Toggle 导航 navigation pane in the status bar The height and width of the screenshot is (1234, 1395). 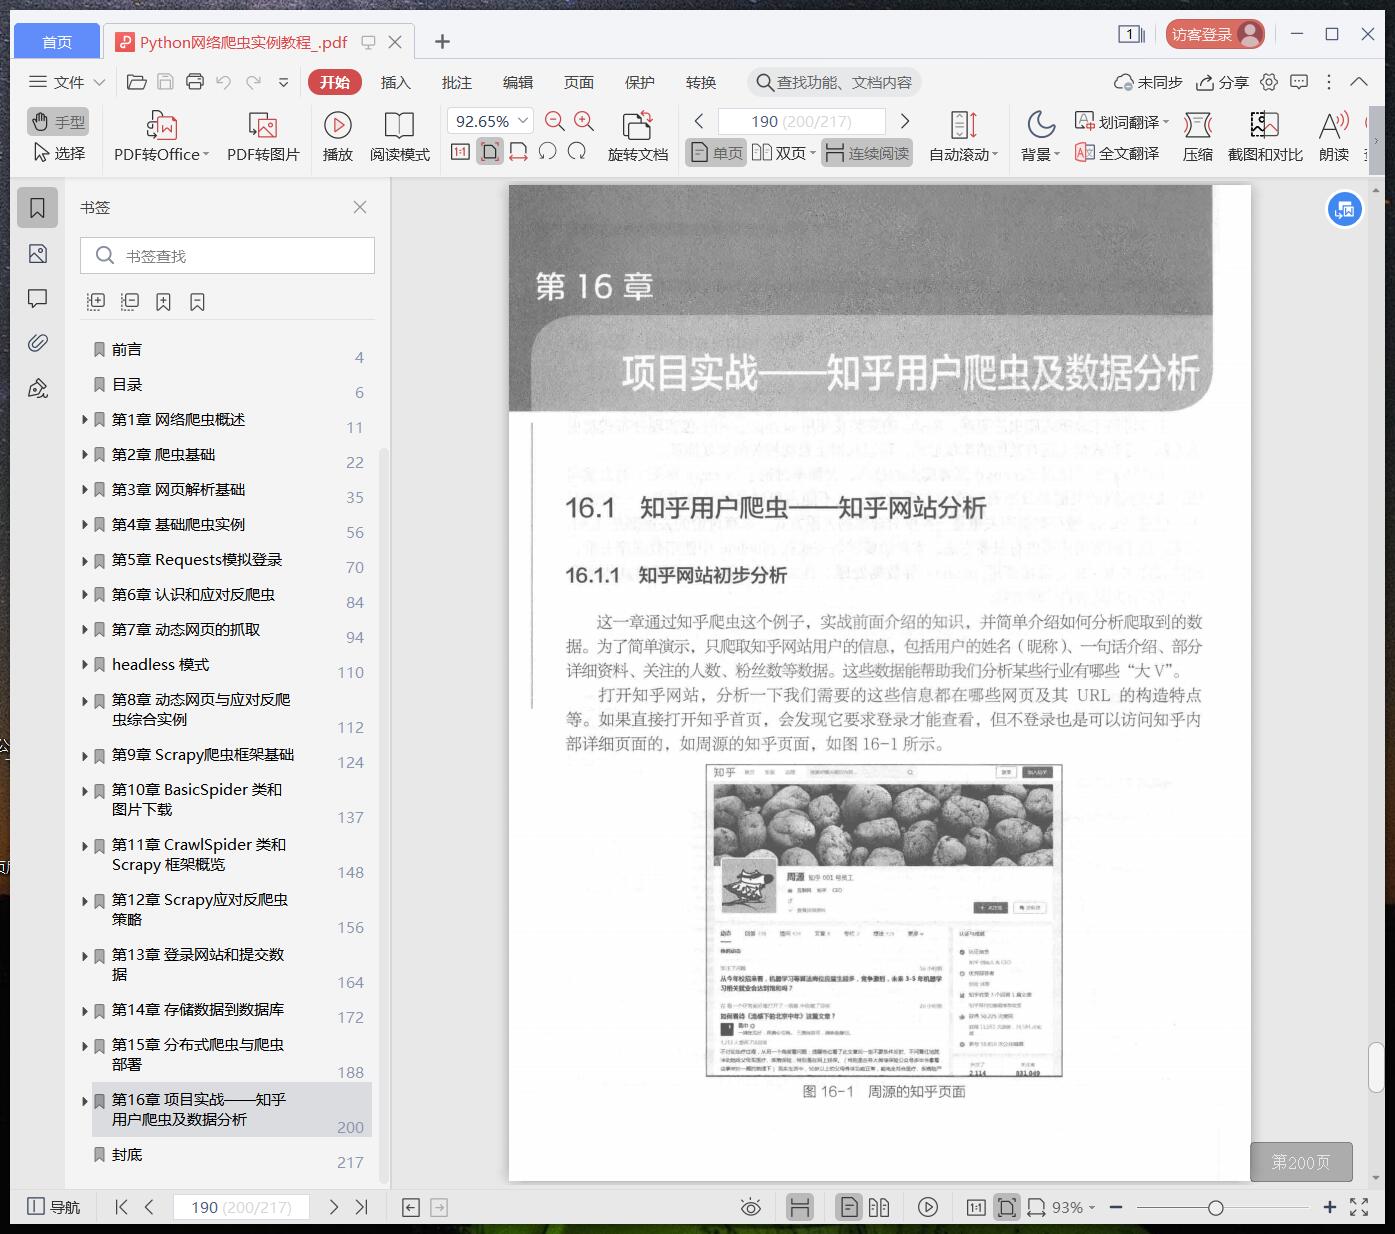coord(53,1207)
